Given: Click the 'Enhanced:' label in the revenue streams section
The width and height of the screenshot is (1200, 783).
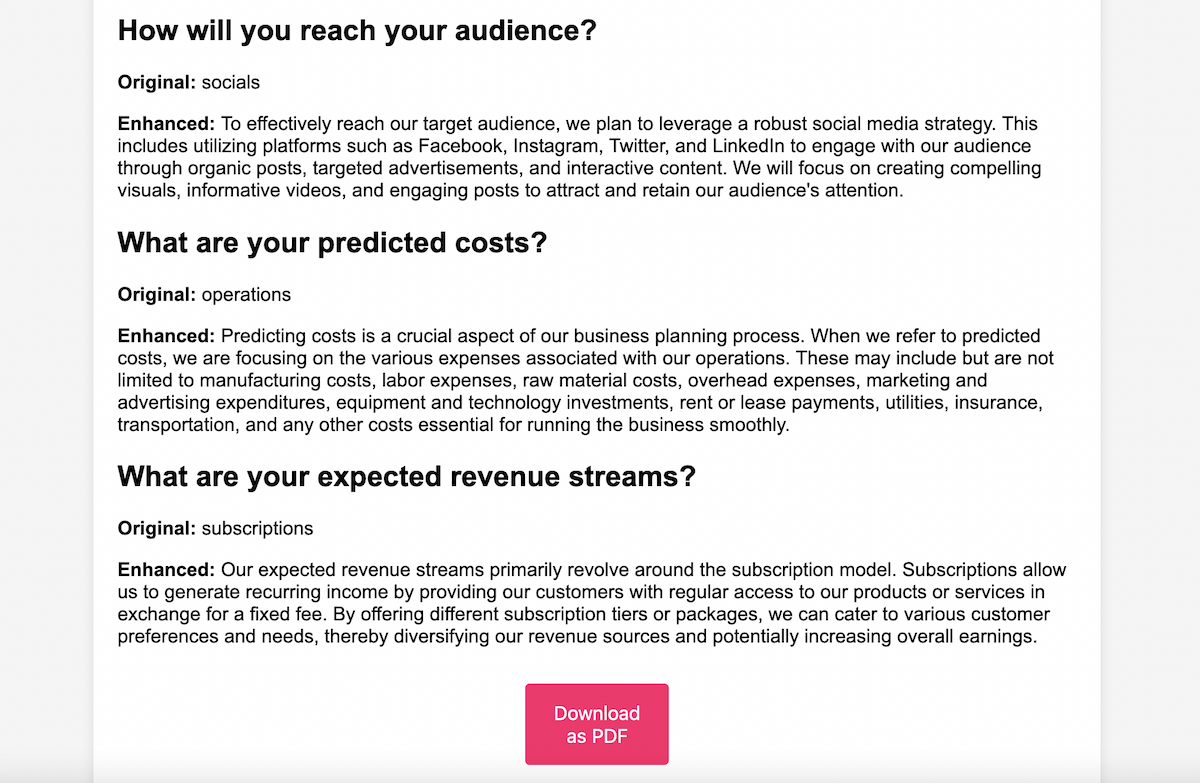Looking at the screenshot, I should tap(167, 570).
